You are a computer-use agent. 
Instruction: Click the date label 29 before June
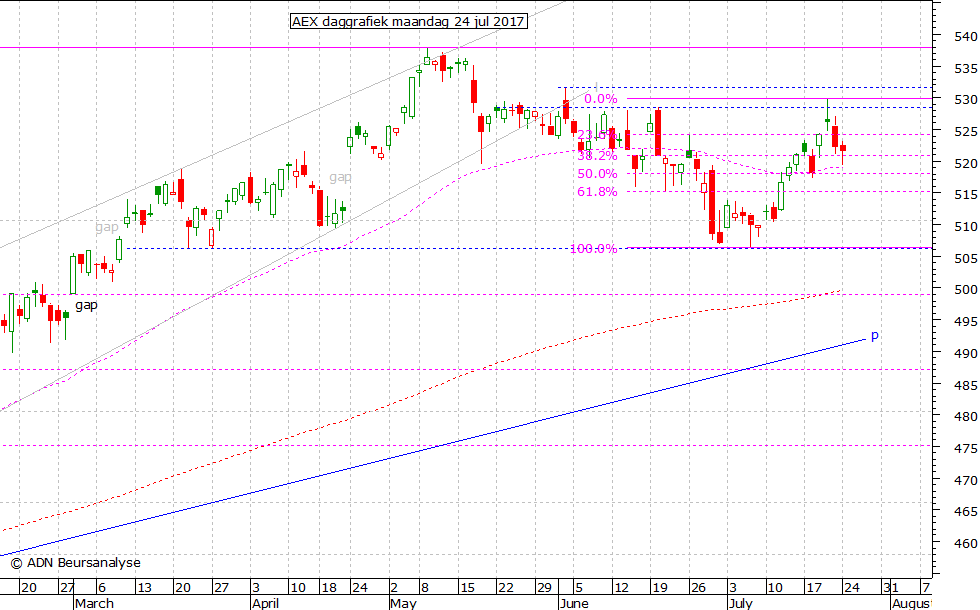544,588
